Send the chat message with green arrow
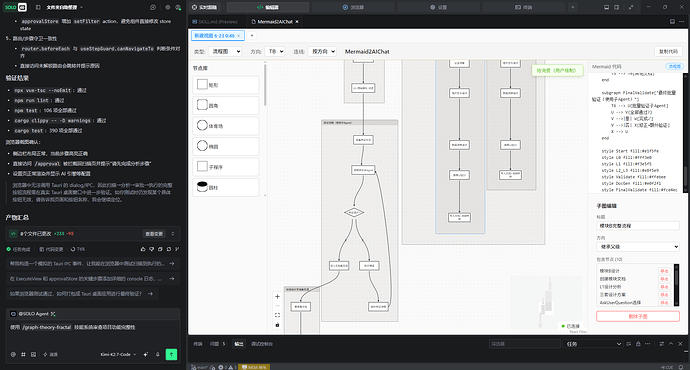690x370 pixels. point(171,354)
